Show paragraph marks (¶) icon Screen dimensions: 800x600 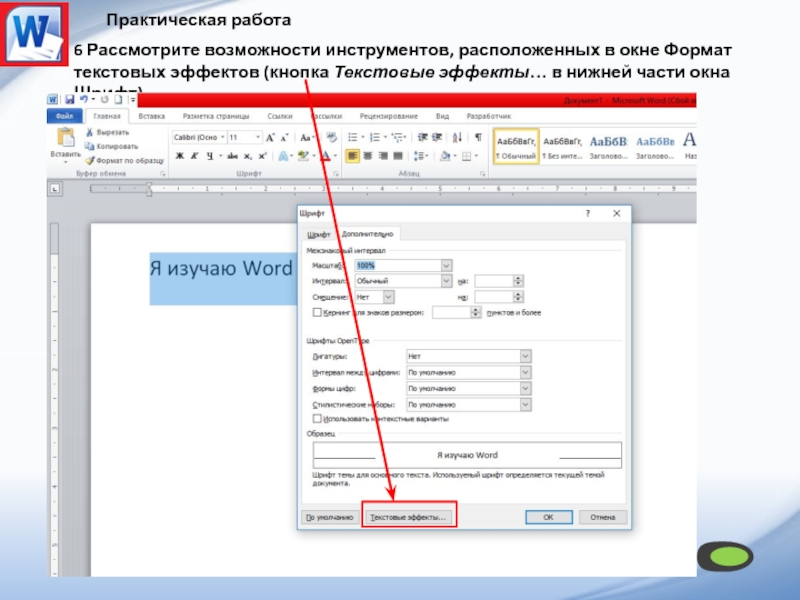point(478,137)
